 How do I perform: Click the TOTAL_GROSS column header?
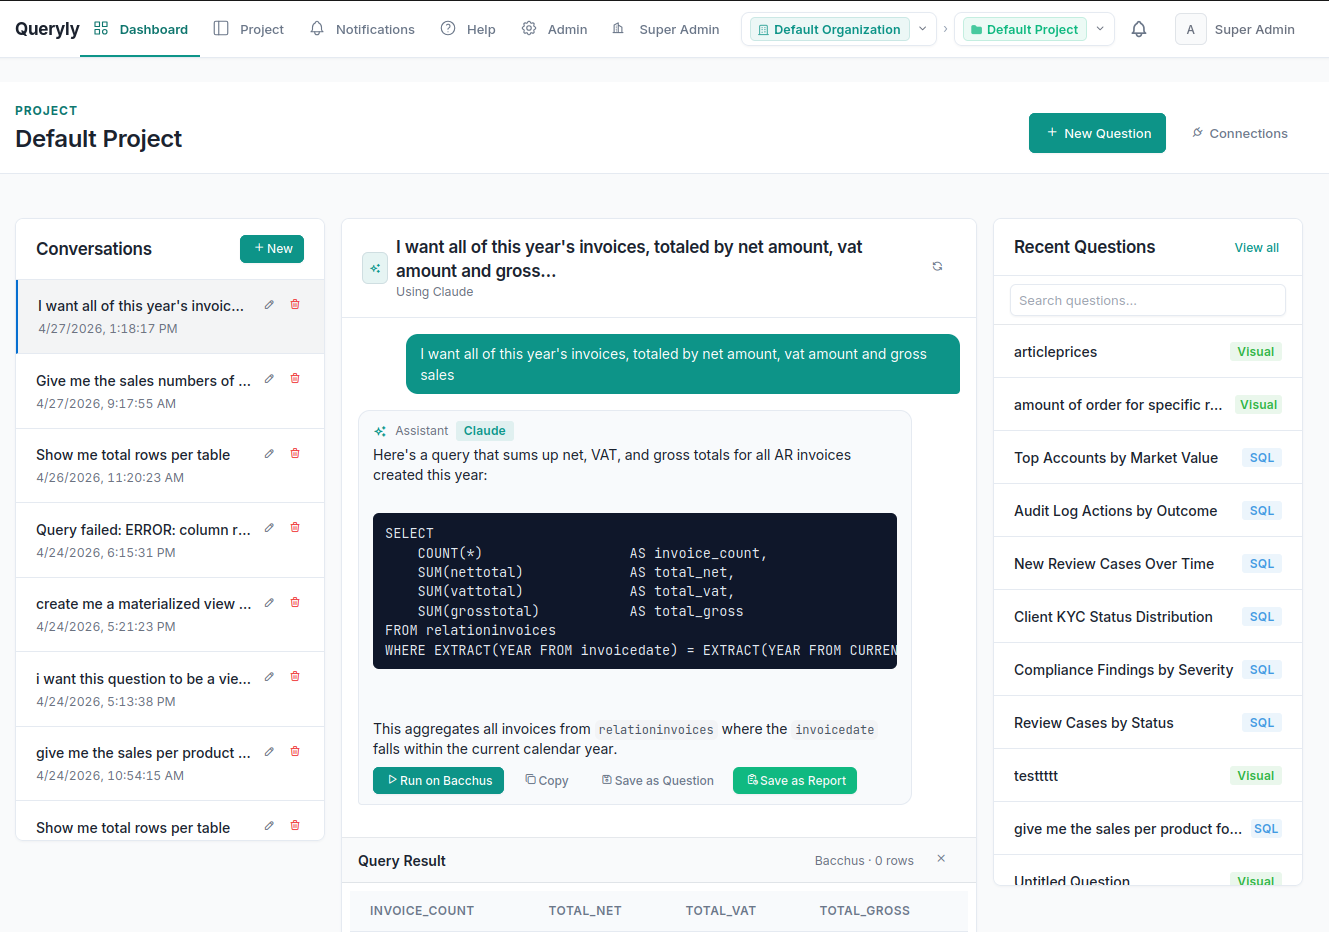tap(865, 911)
